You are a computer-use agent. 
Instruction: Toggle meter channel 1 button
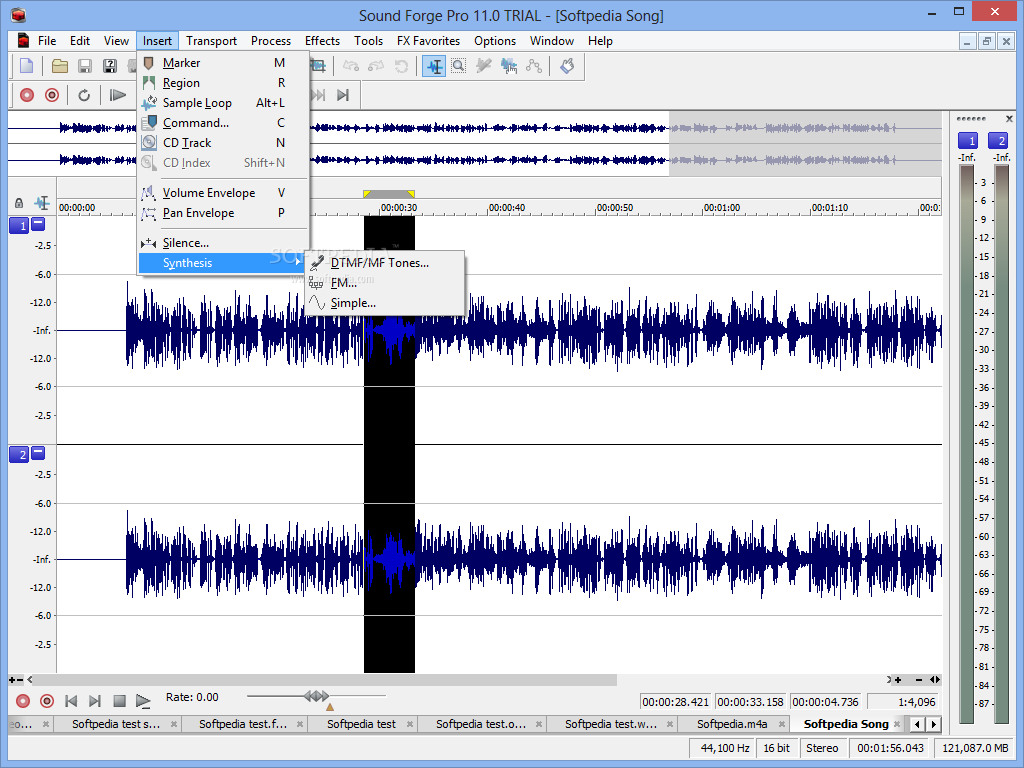968,140
